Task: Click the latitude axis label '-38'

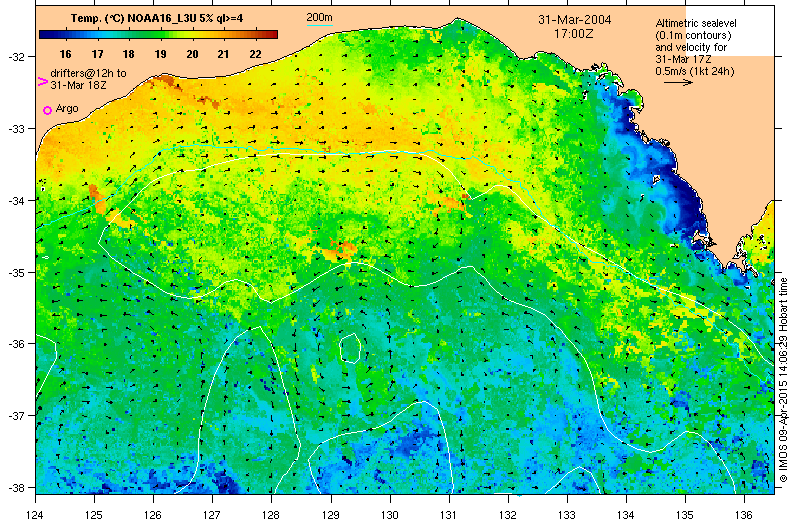Action: coord(15,488)
